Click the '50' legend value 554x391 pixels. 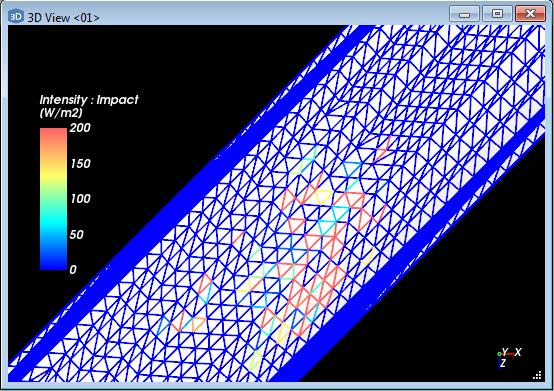pos(76,235)
